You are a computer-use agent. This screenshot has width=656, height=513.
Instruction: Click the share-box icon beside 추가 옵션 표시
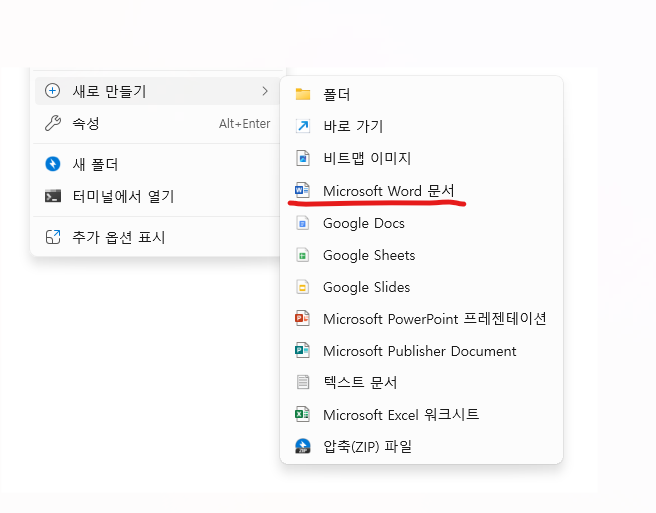pyautogui.click(x=53, y=237)
